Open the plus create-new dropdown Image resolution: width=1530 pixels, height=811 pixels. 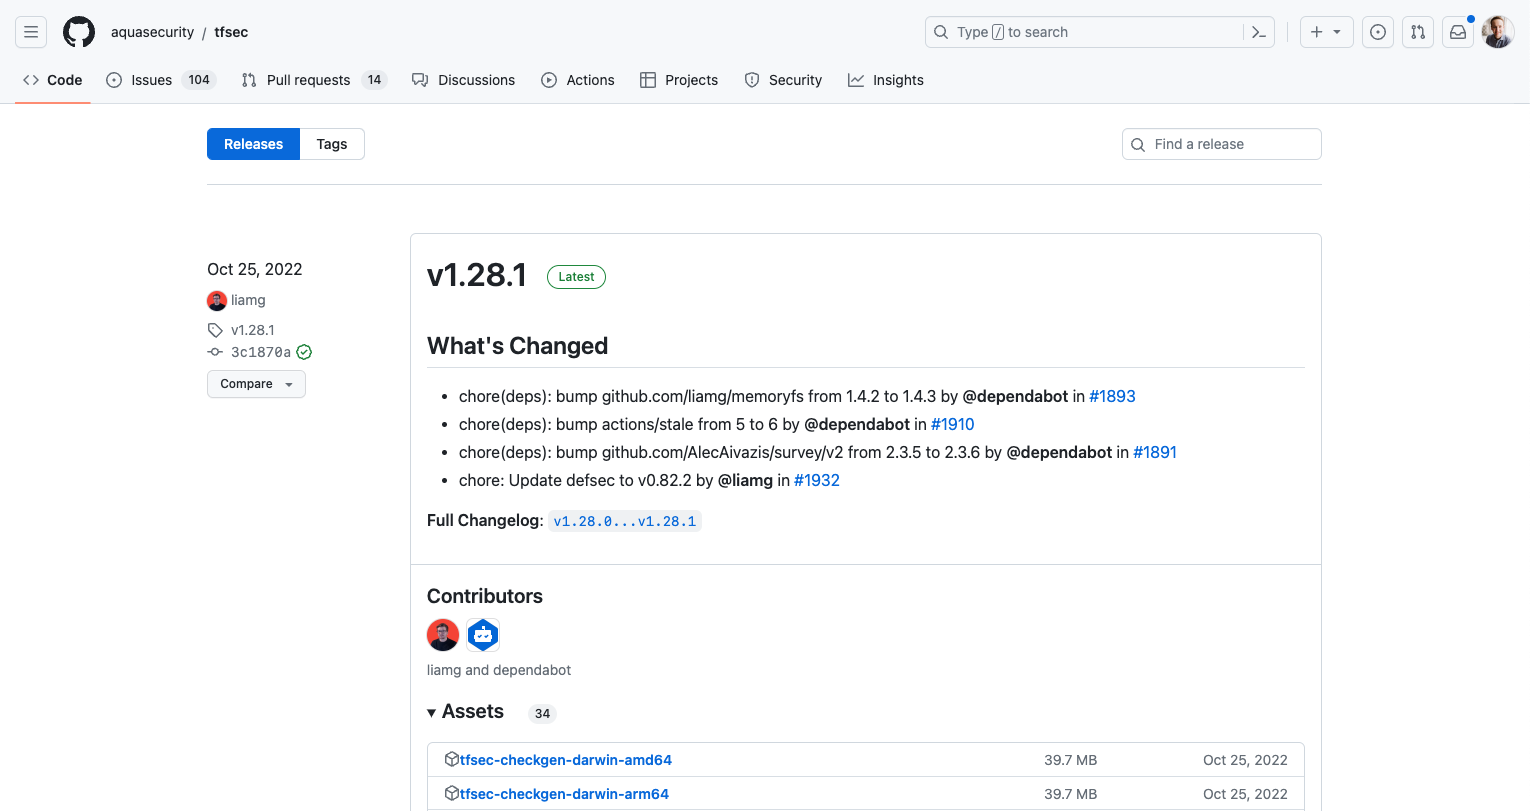tap(1325, 31)
